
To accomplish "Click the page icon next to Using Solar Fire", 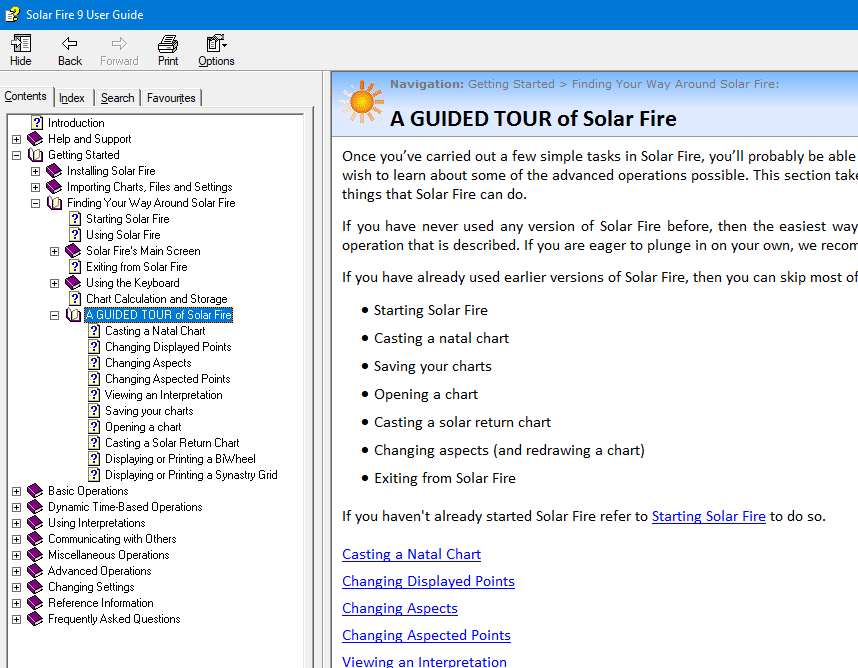I will coord(75,235).
